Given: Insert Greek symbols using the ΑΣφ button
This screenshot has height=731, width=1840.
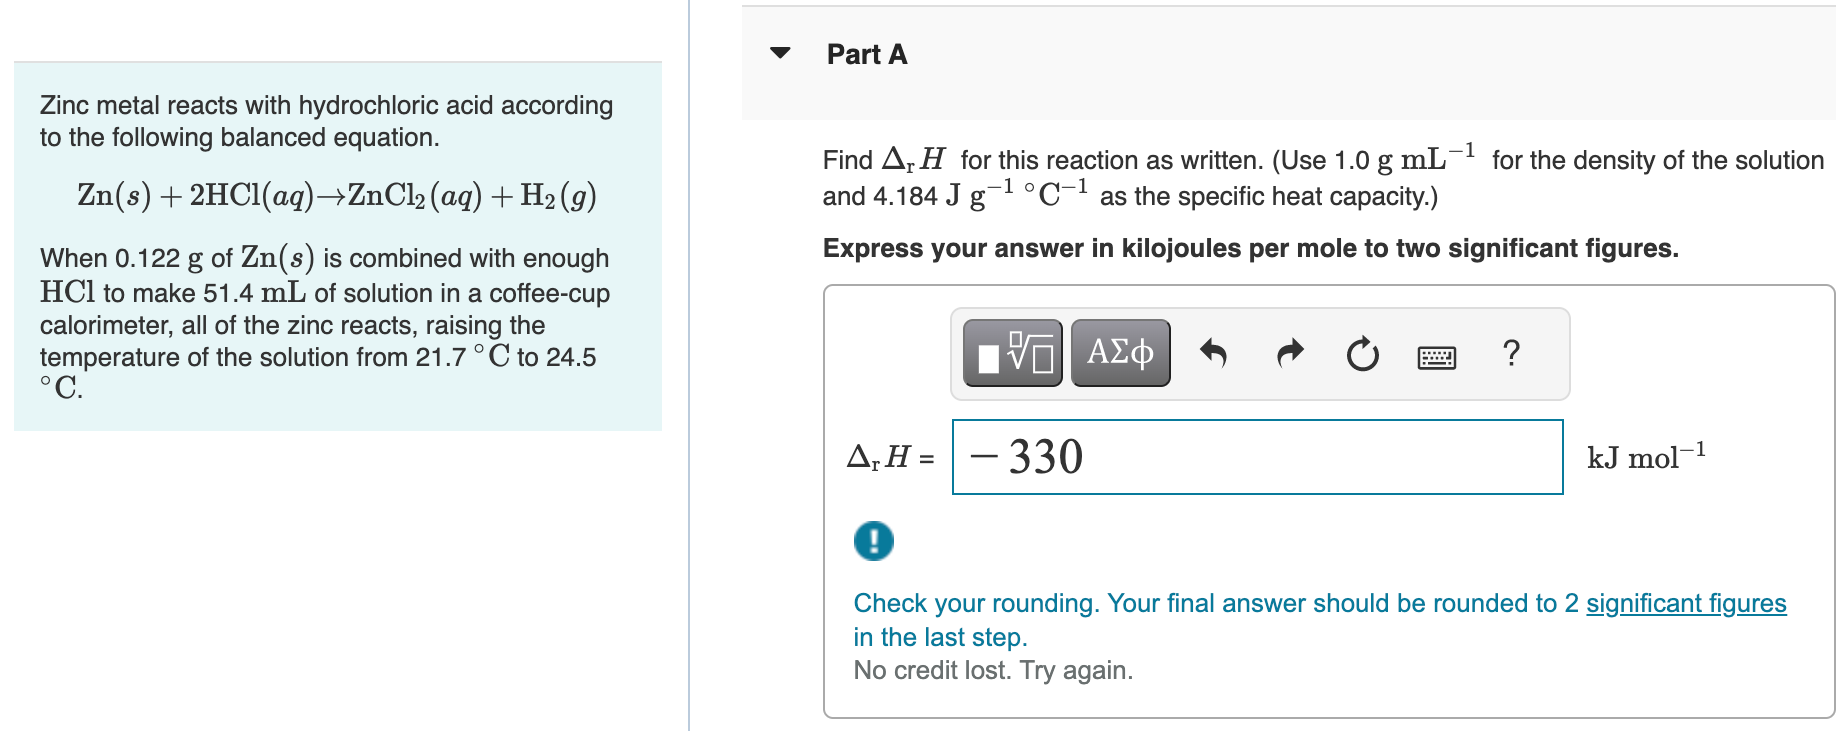Looking at the screenshot, I should pyautogui.click(x=1119, y=352).
